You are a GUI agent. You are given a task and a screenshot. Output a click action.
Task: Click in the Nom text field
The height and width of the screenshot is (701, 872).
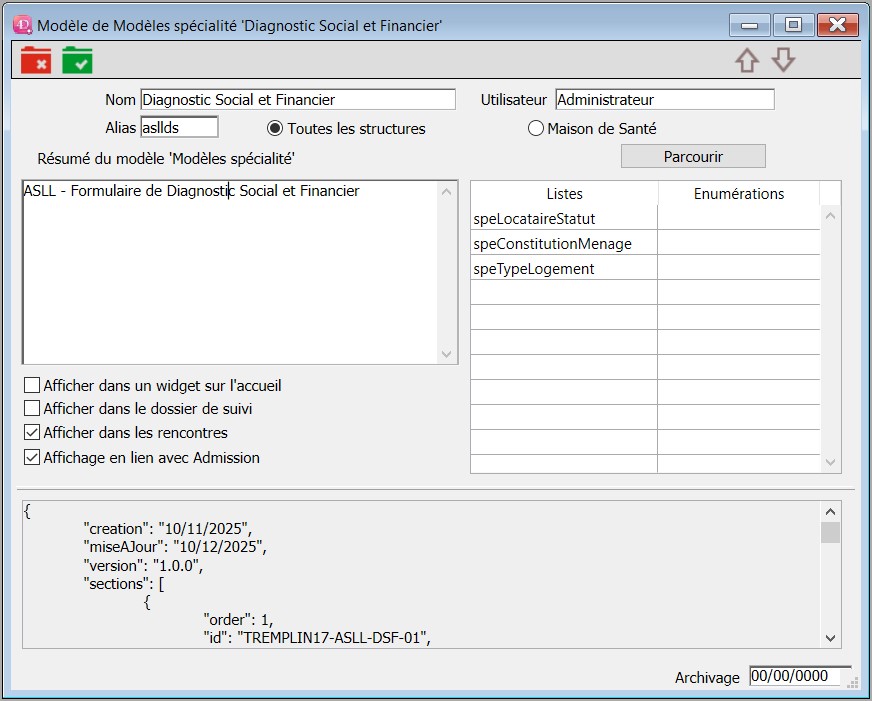tap(297, 100)
